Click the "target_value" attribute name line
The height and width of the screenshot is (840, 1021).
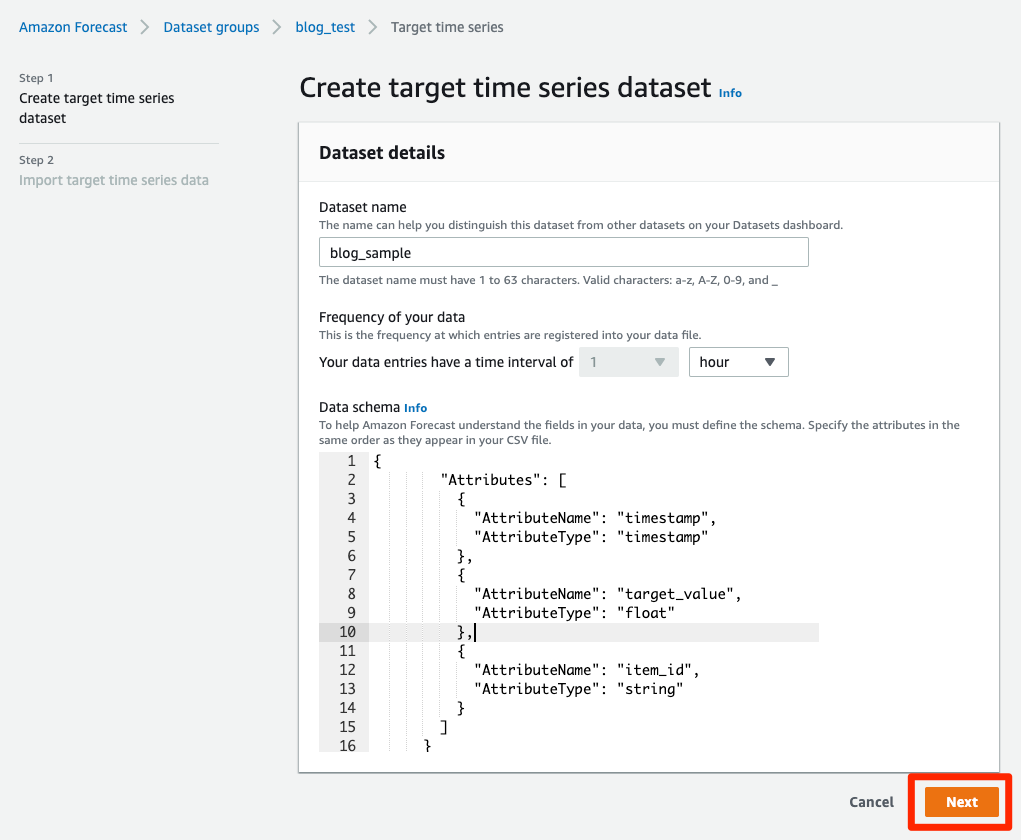coord(608,594)
